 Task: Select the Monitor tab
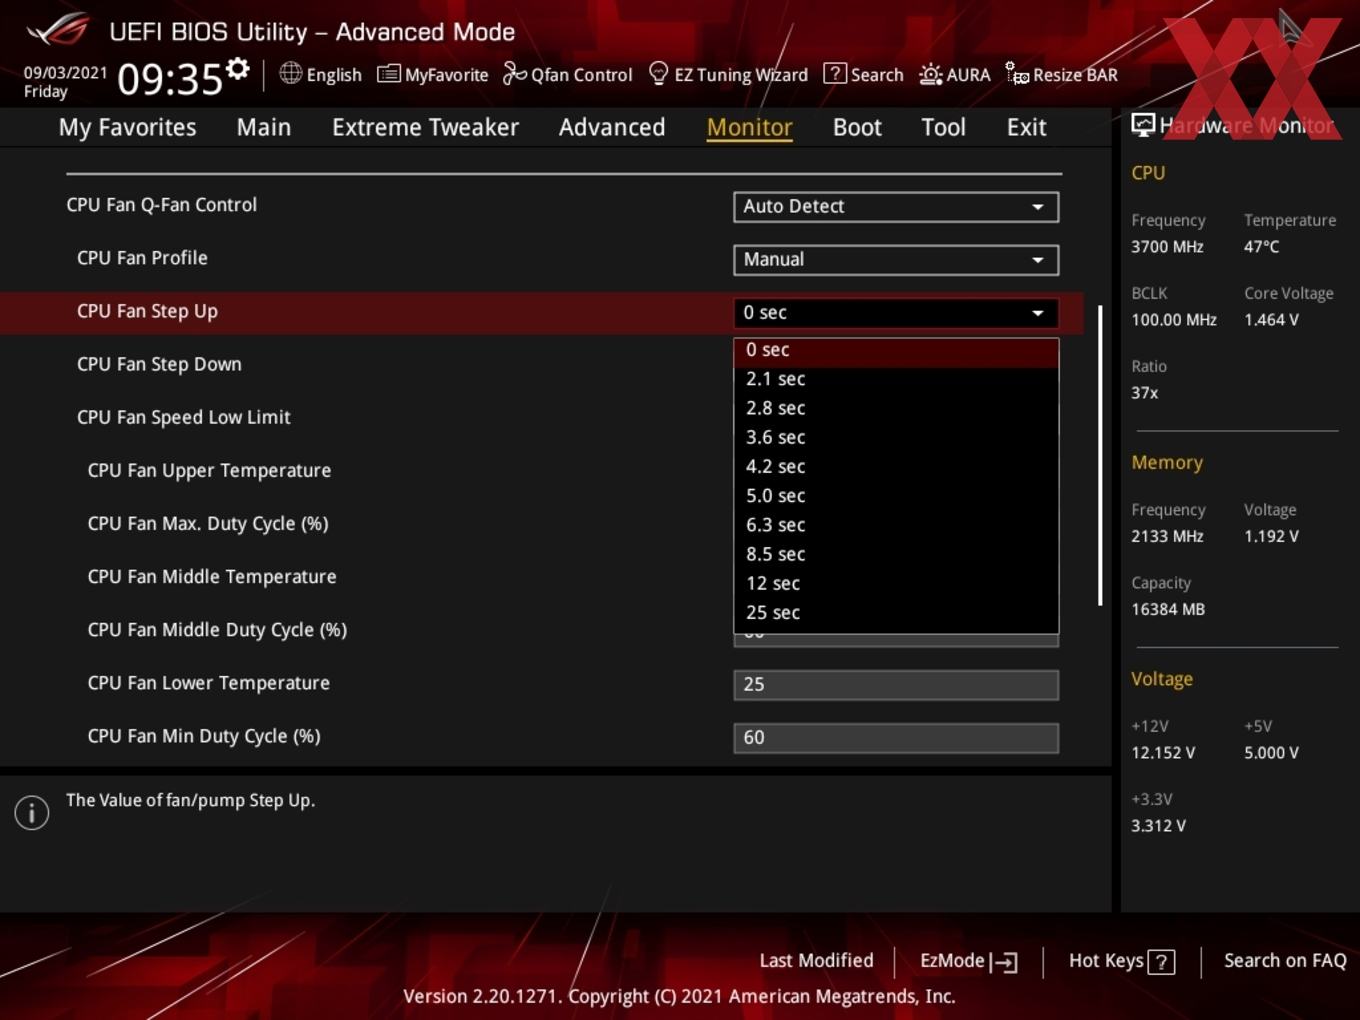pyautogui.click(x=749, y=127)
